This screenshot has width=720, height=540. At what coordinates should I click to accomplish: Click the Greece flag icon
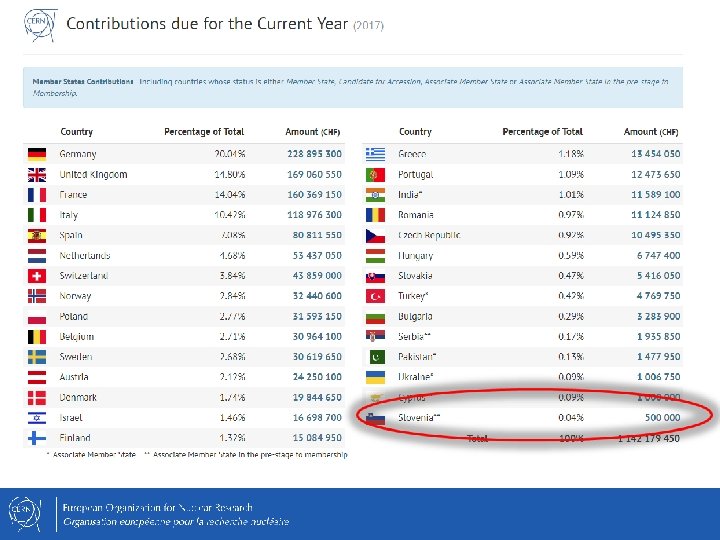pos(375,154)
